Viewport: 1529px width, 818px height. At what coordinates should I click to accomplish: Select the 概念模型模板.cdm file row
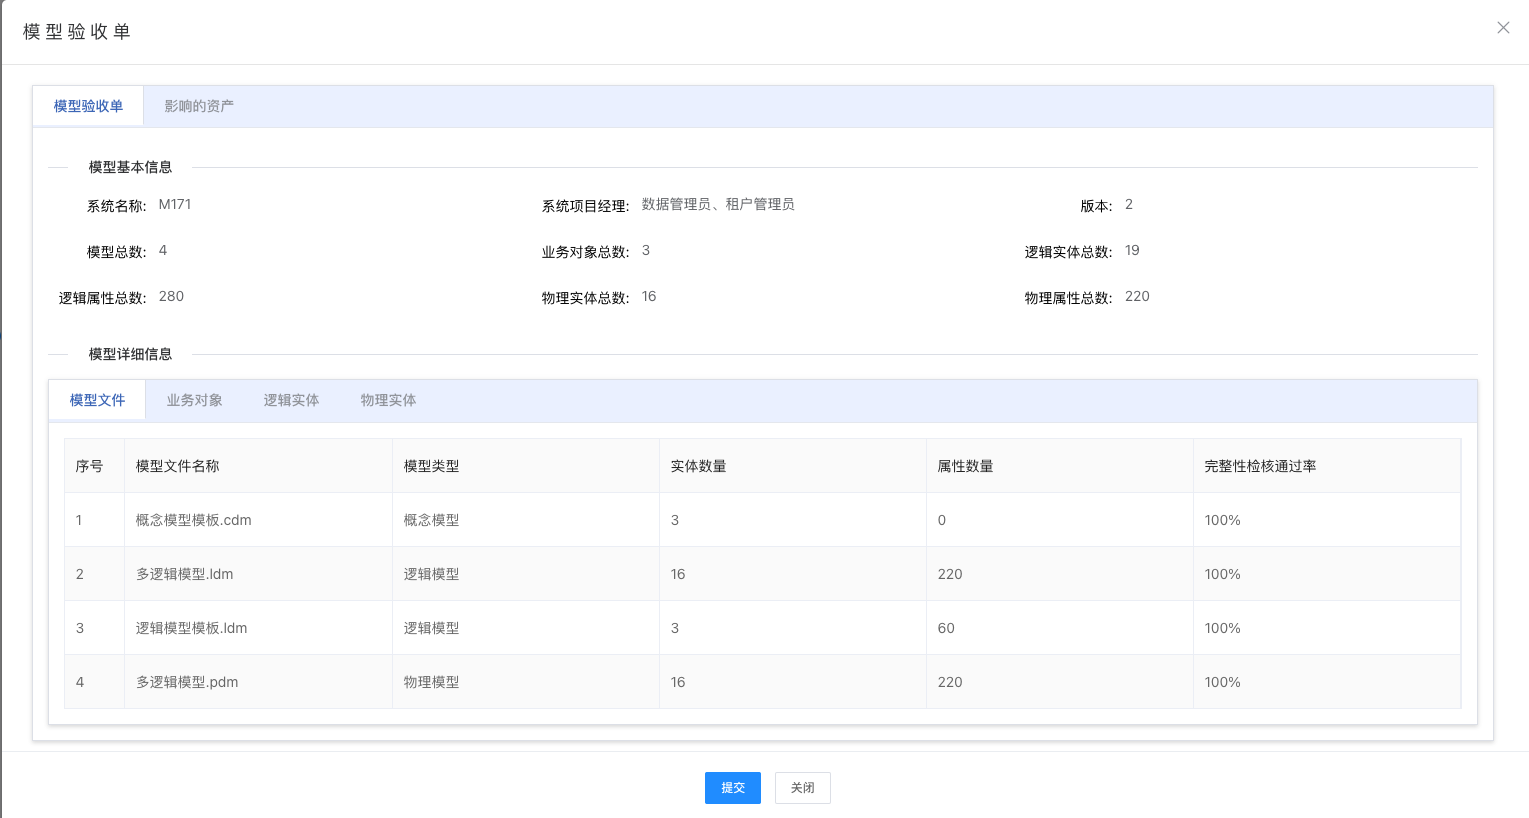pos(191,520)
